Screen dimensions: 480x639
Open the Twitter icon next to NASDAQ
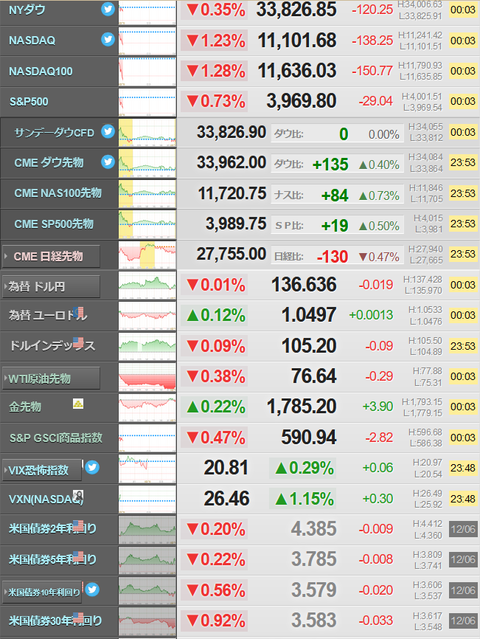[x=108, y=40]
